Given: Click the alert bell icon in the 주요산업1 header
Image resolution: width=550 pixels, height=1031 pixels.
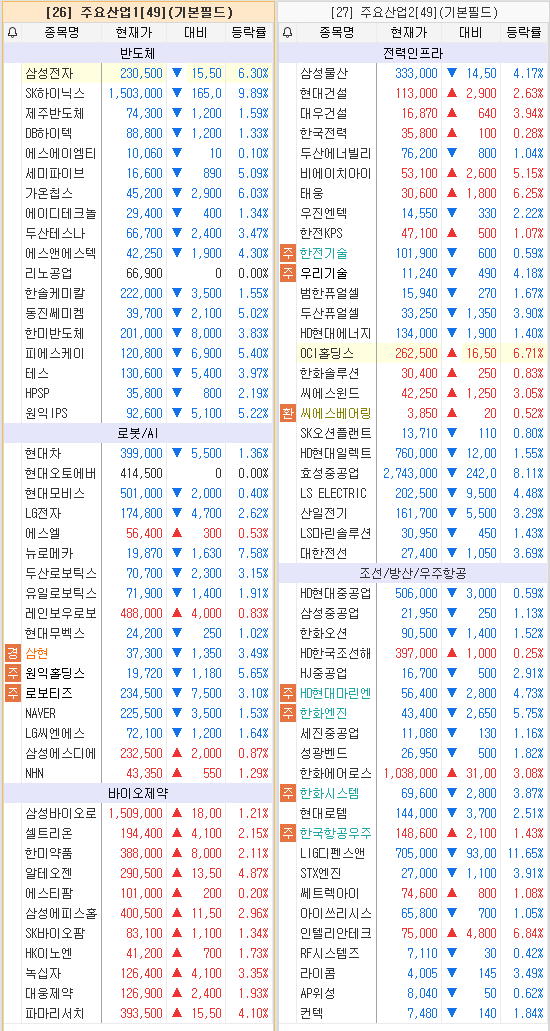Looking at the screenshot, I should click(x=12, y=33).
